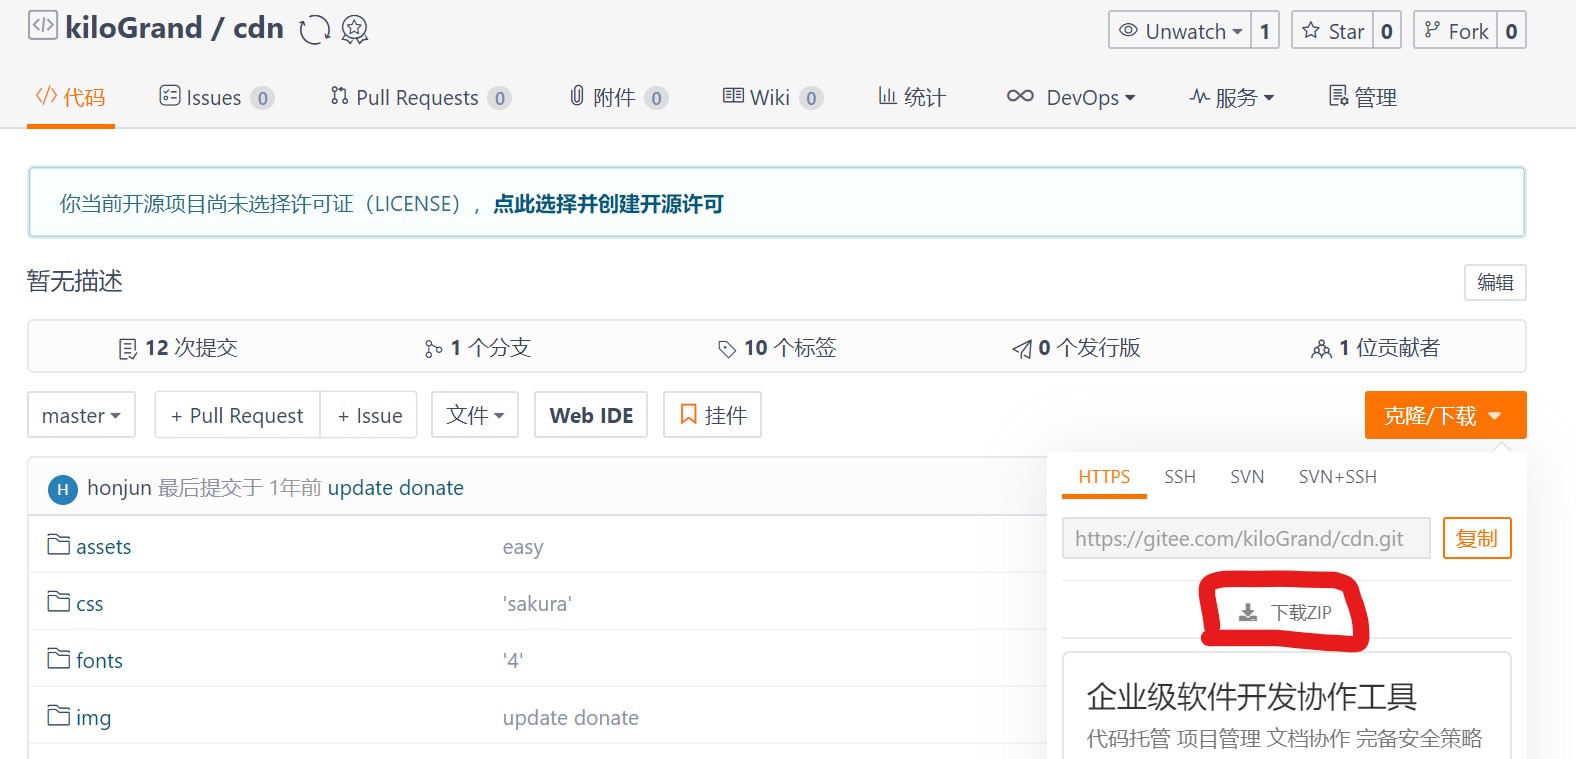This screenshot has height=759, width=1576.
Task: Click the Pull Requests tab icon
Action: click(340, 96)
